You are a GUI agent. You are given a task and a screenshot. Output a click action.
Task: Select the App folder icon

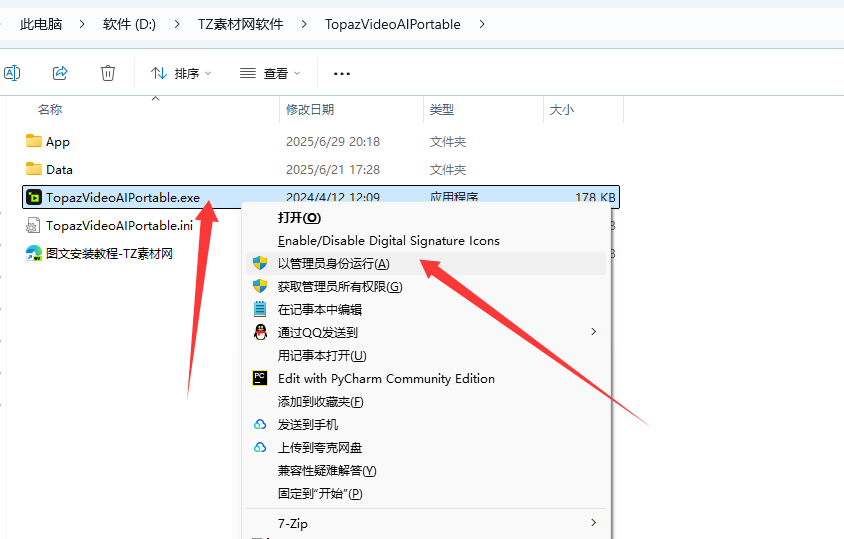(33, 141)
